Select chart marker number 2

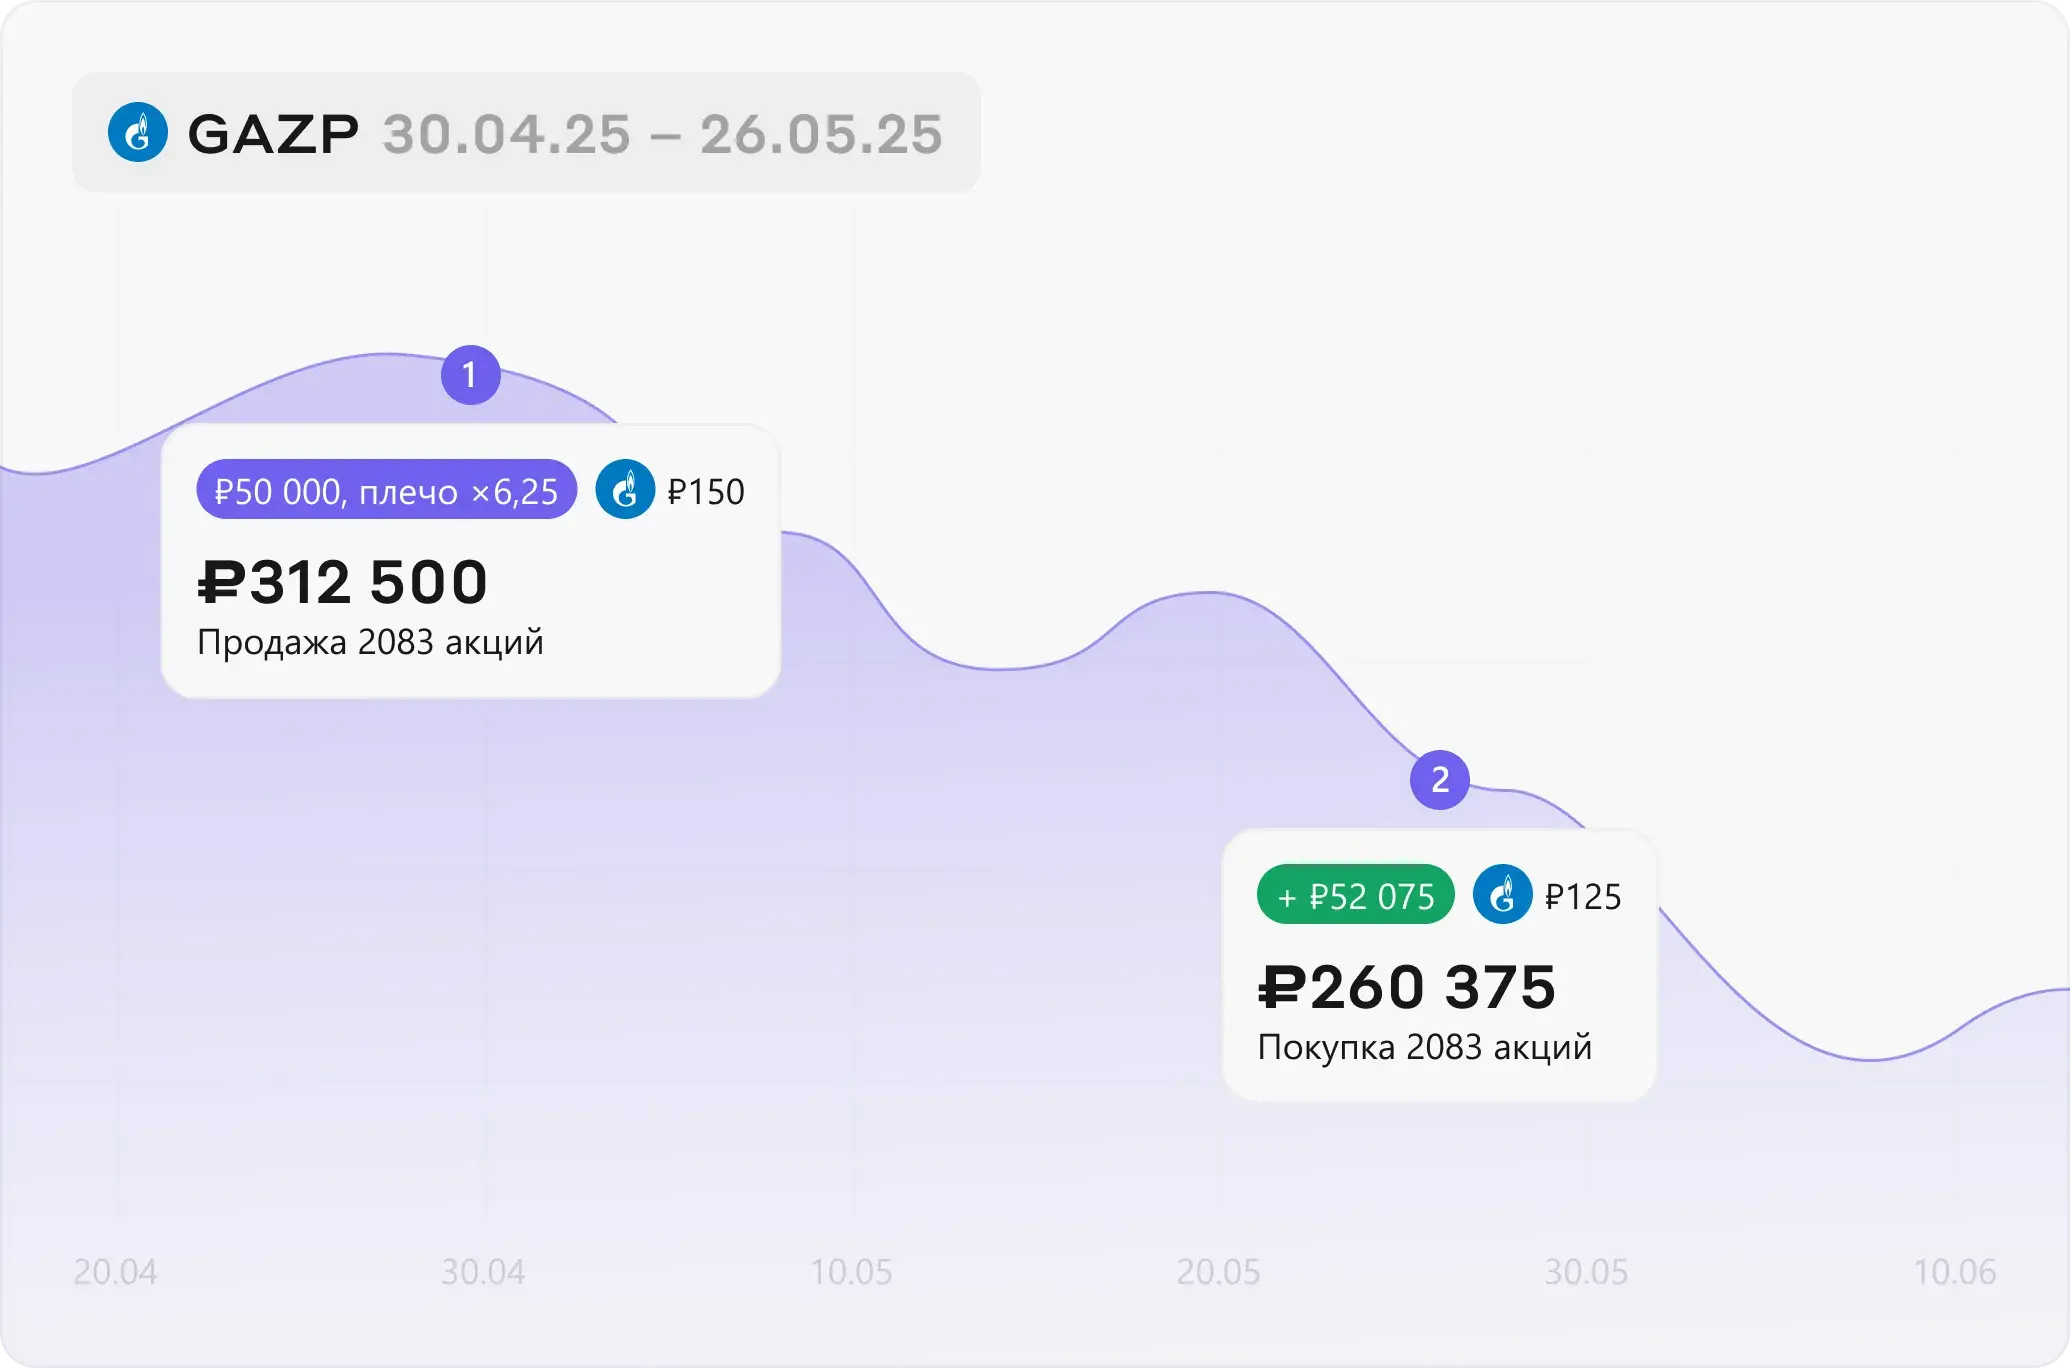(x=1439, y=779)
